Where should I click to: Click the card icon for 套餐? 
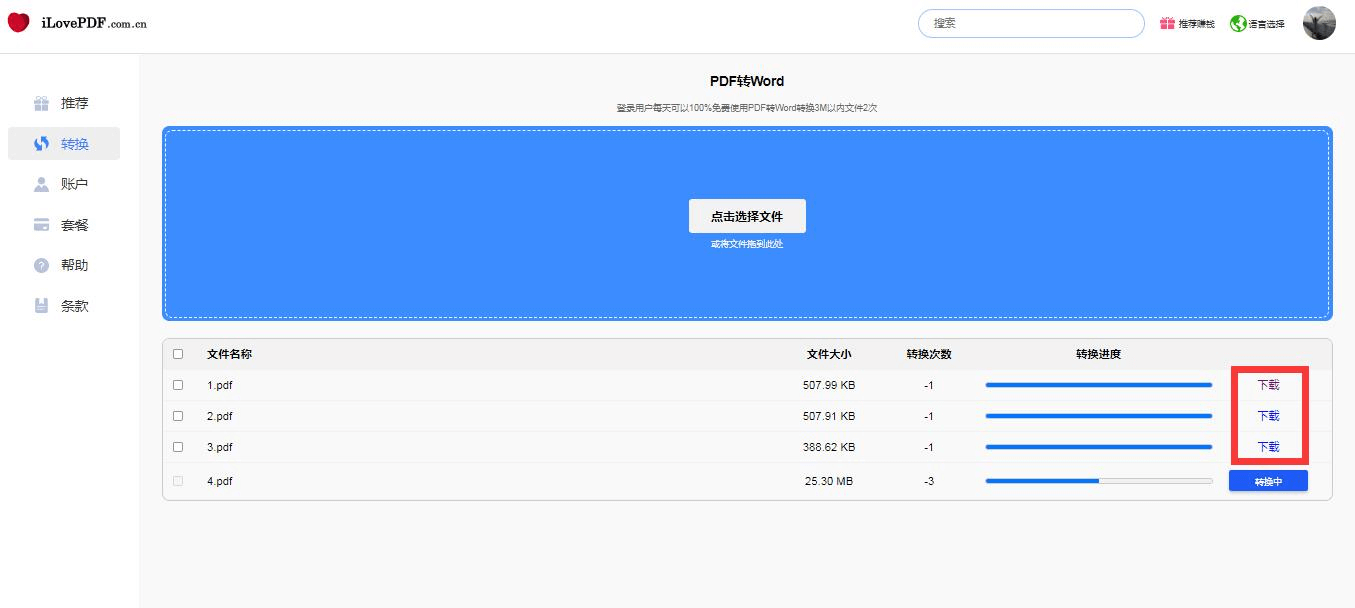pyautogui.click(x=41, y=225)
